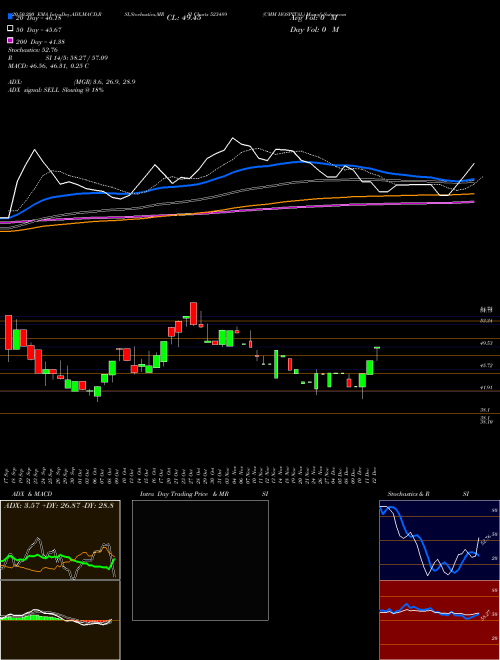Open the blue Stochastics chart panel
The height and width of the screenshot is (660, 500).
click(x=439, y=540)
